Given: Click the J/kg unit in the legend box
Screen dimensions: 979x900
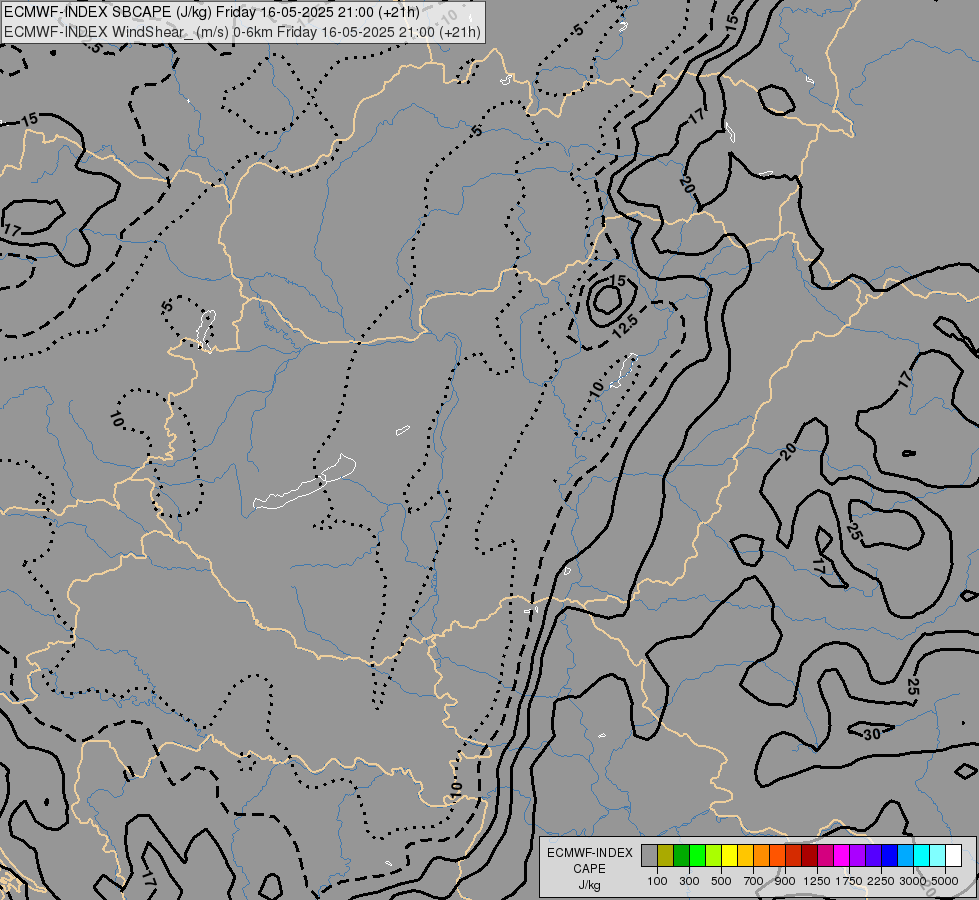Looking at the screenshot, I should click(x=589, y=885).
